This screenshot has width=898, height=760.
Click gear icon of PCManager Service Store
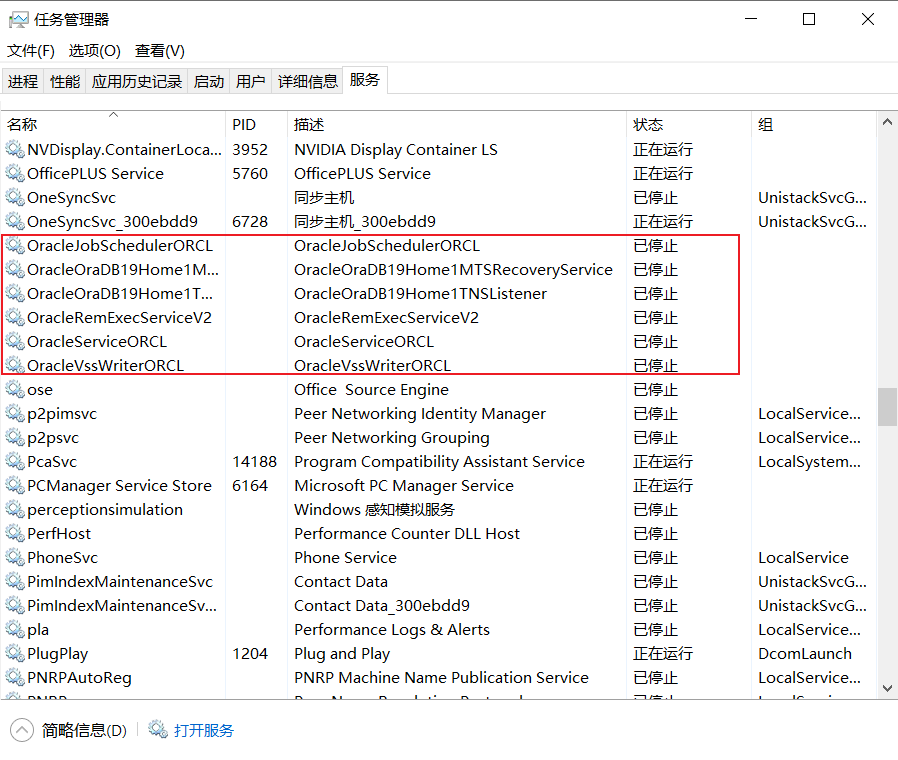click(x=15, y=486)
